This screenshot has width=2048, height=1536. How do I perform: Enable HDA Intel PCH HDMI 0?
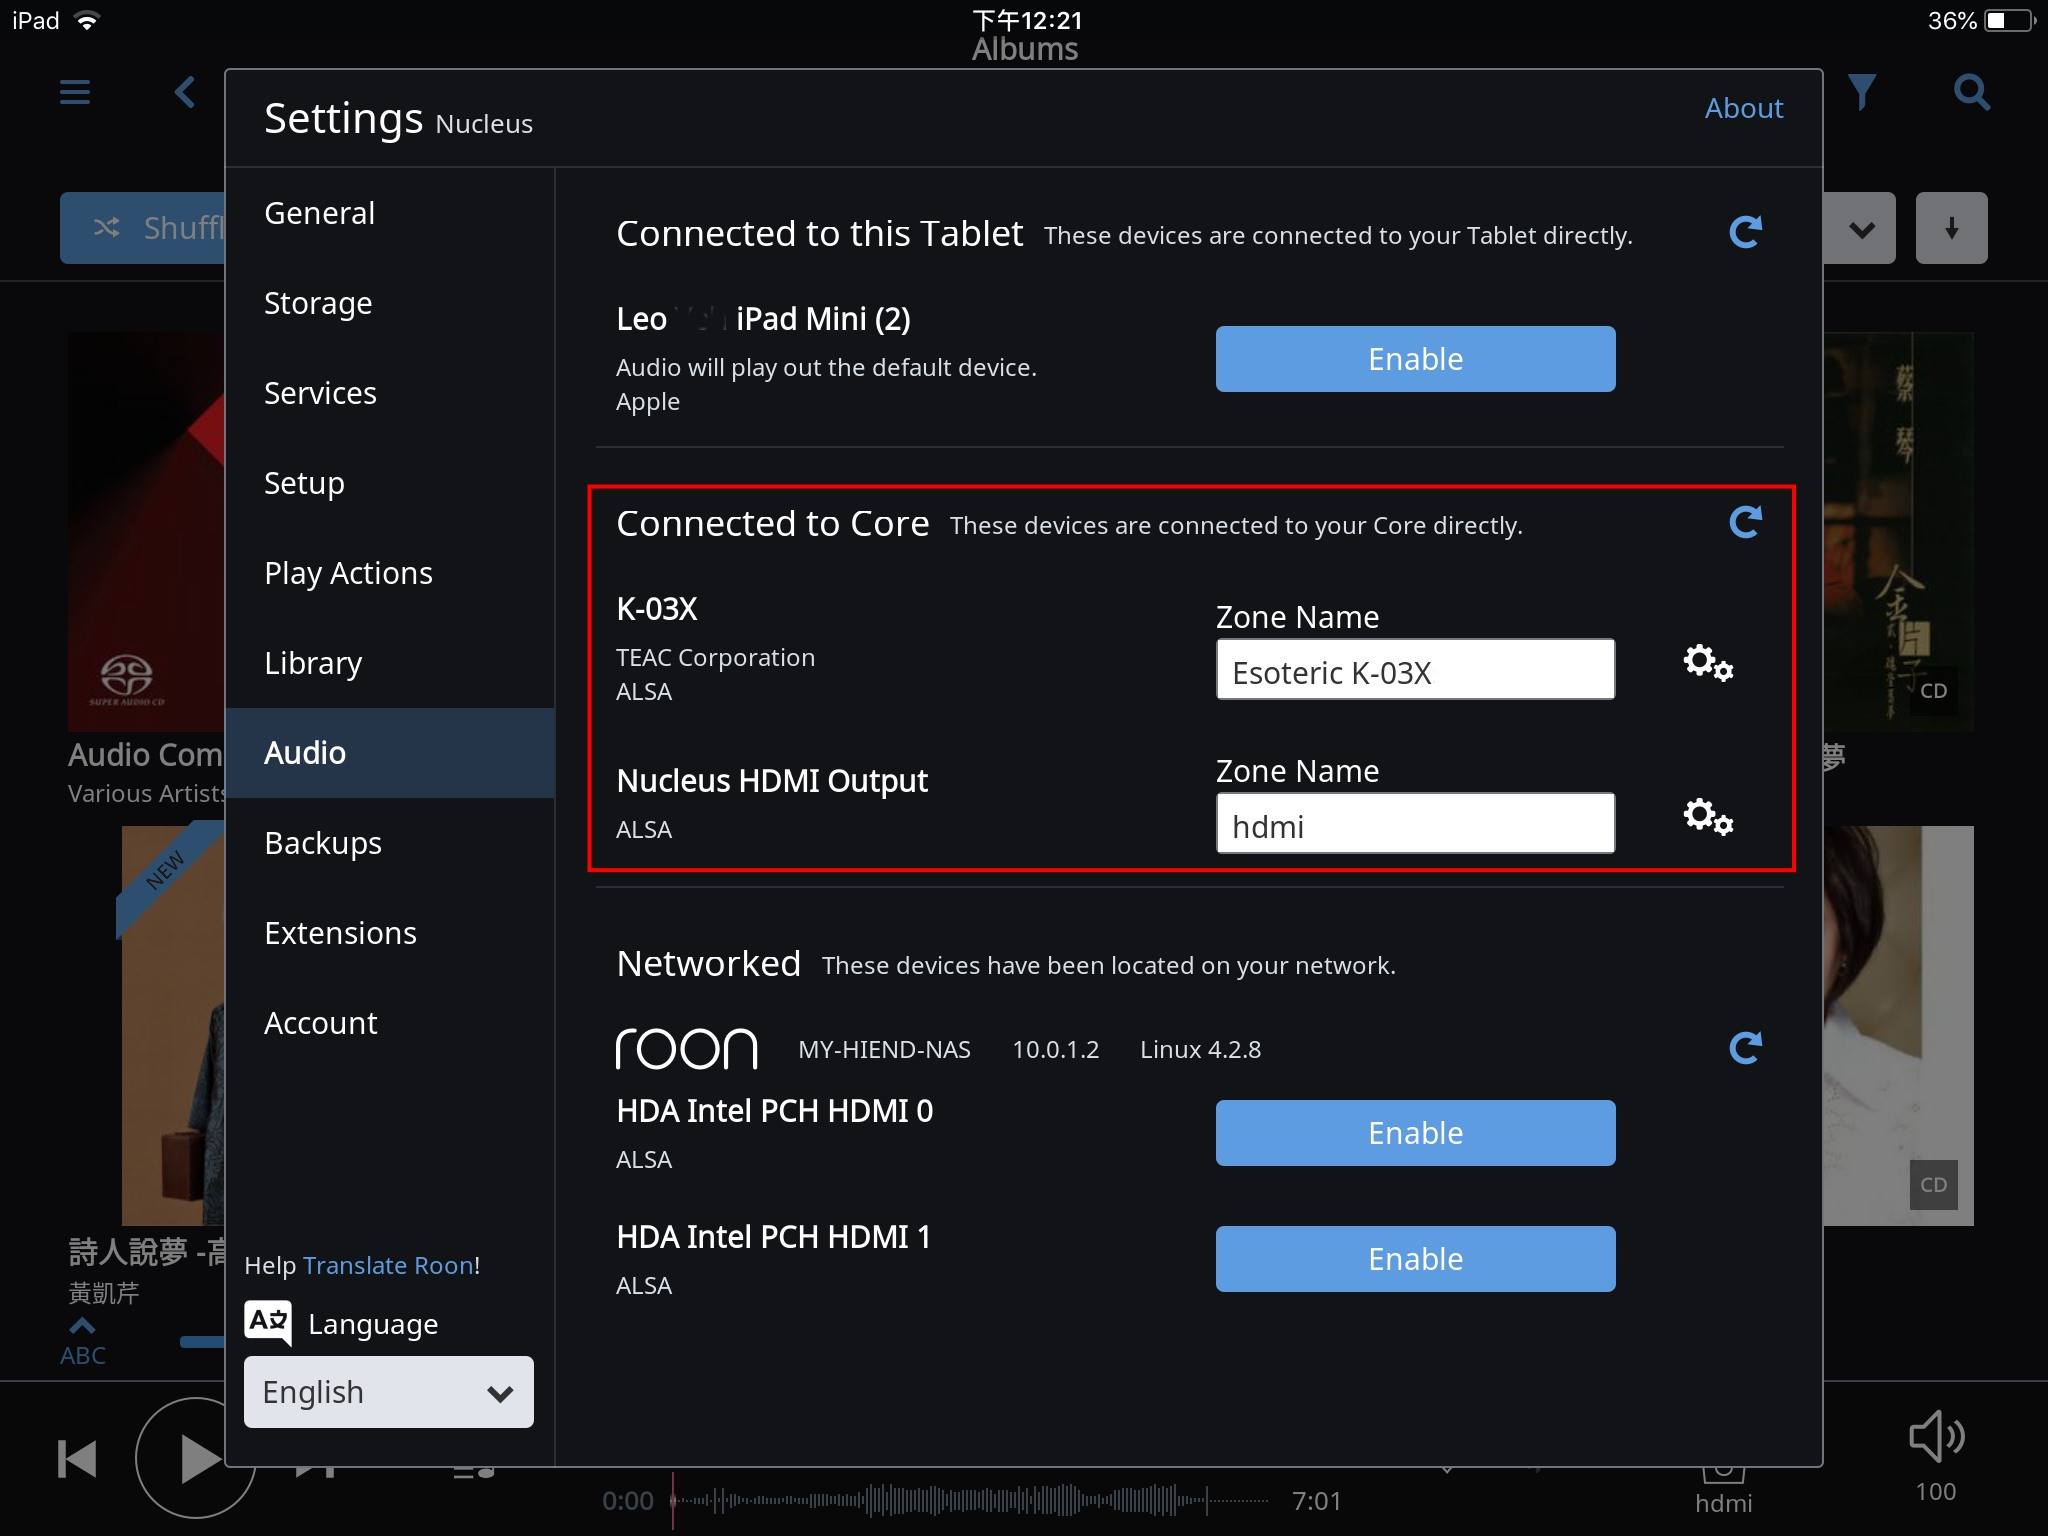pos(1415,1133)
